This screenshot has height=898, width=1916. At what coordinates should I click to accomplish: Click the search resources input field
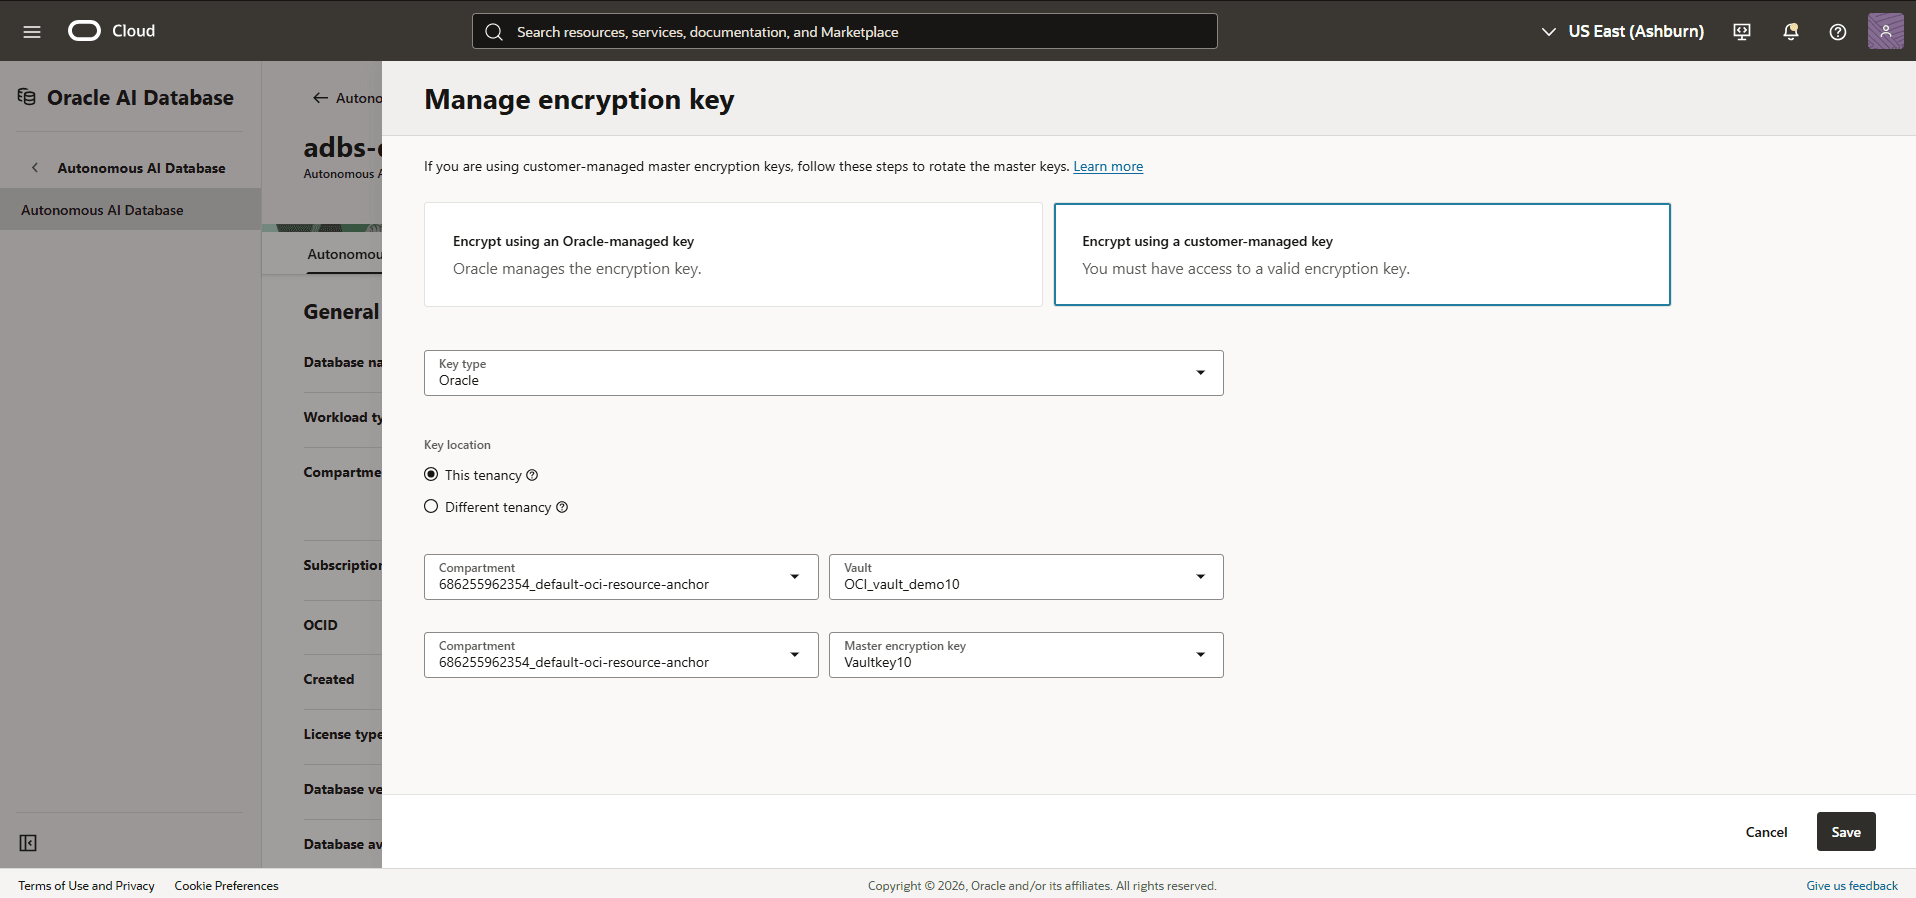coord(845,31)
